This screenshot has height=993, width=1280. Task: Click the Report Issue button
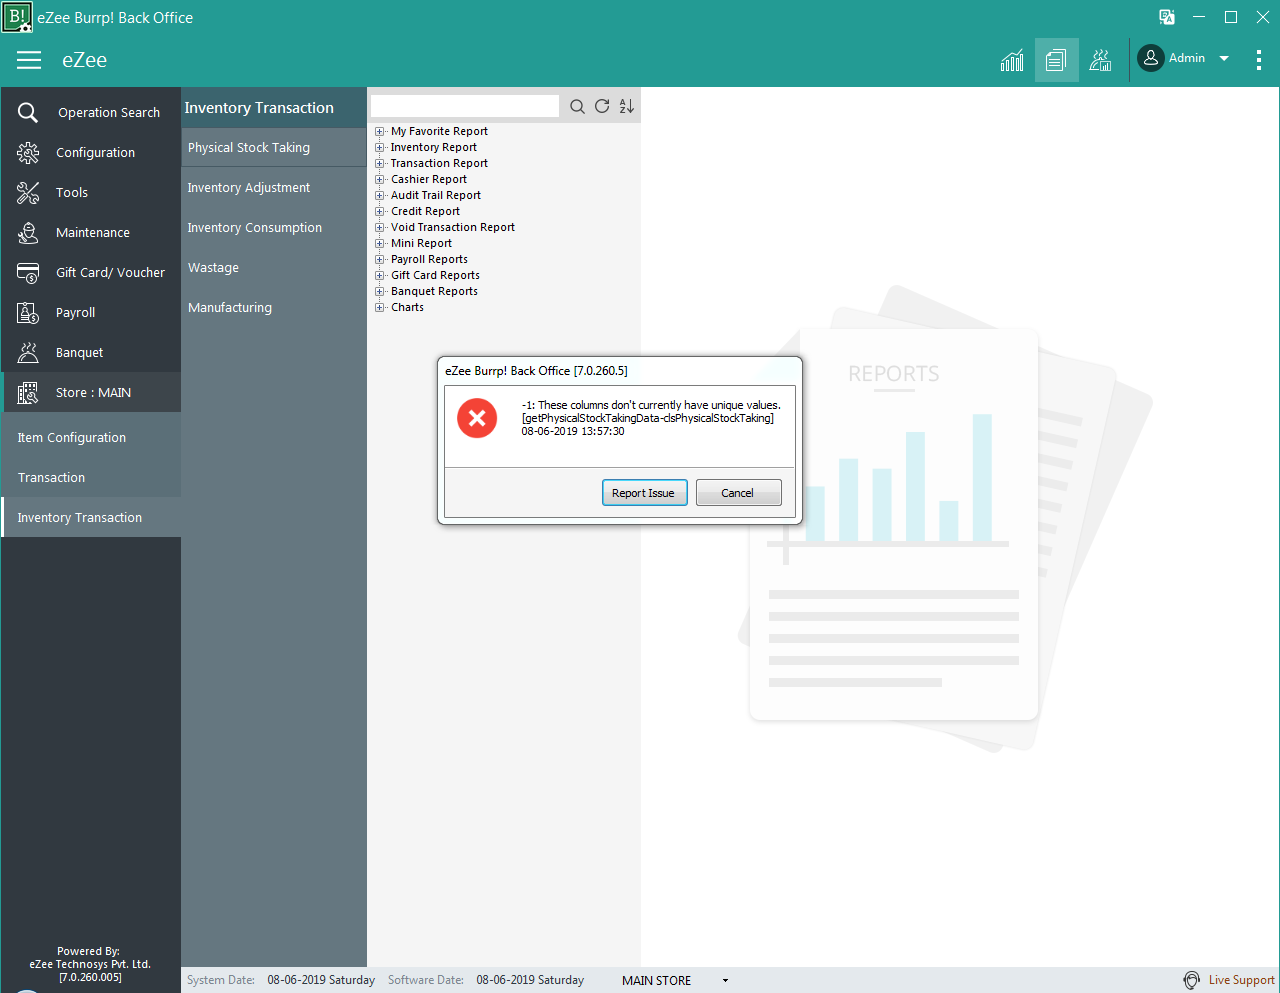(x=644, y=493)
